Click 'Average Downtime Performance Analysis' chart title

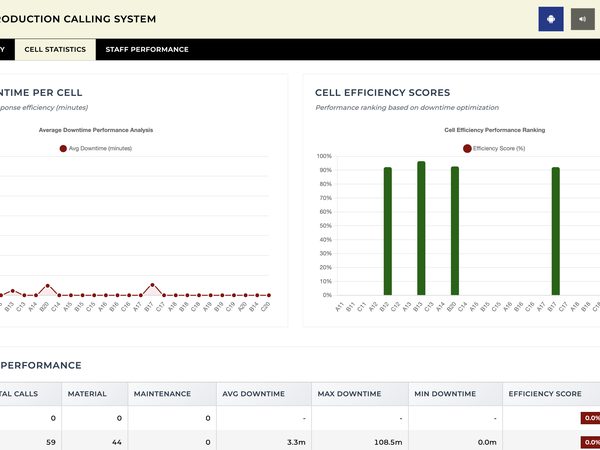(96, 130)
